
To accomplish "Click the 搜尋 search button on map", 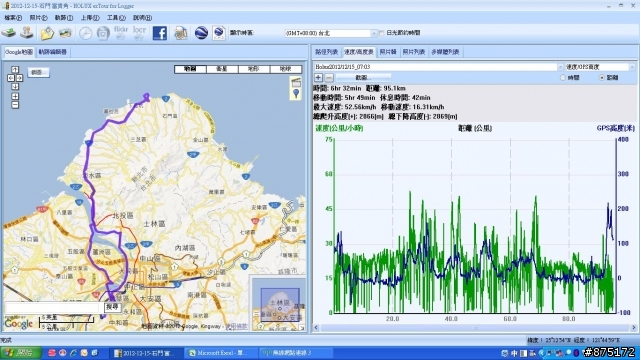I will pyautogui.click(x=112, y=307).
